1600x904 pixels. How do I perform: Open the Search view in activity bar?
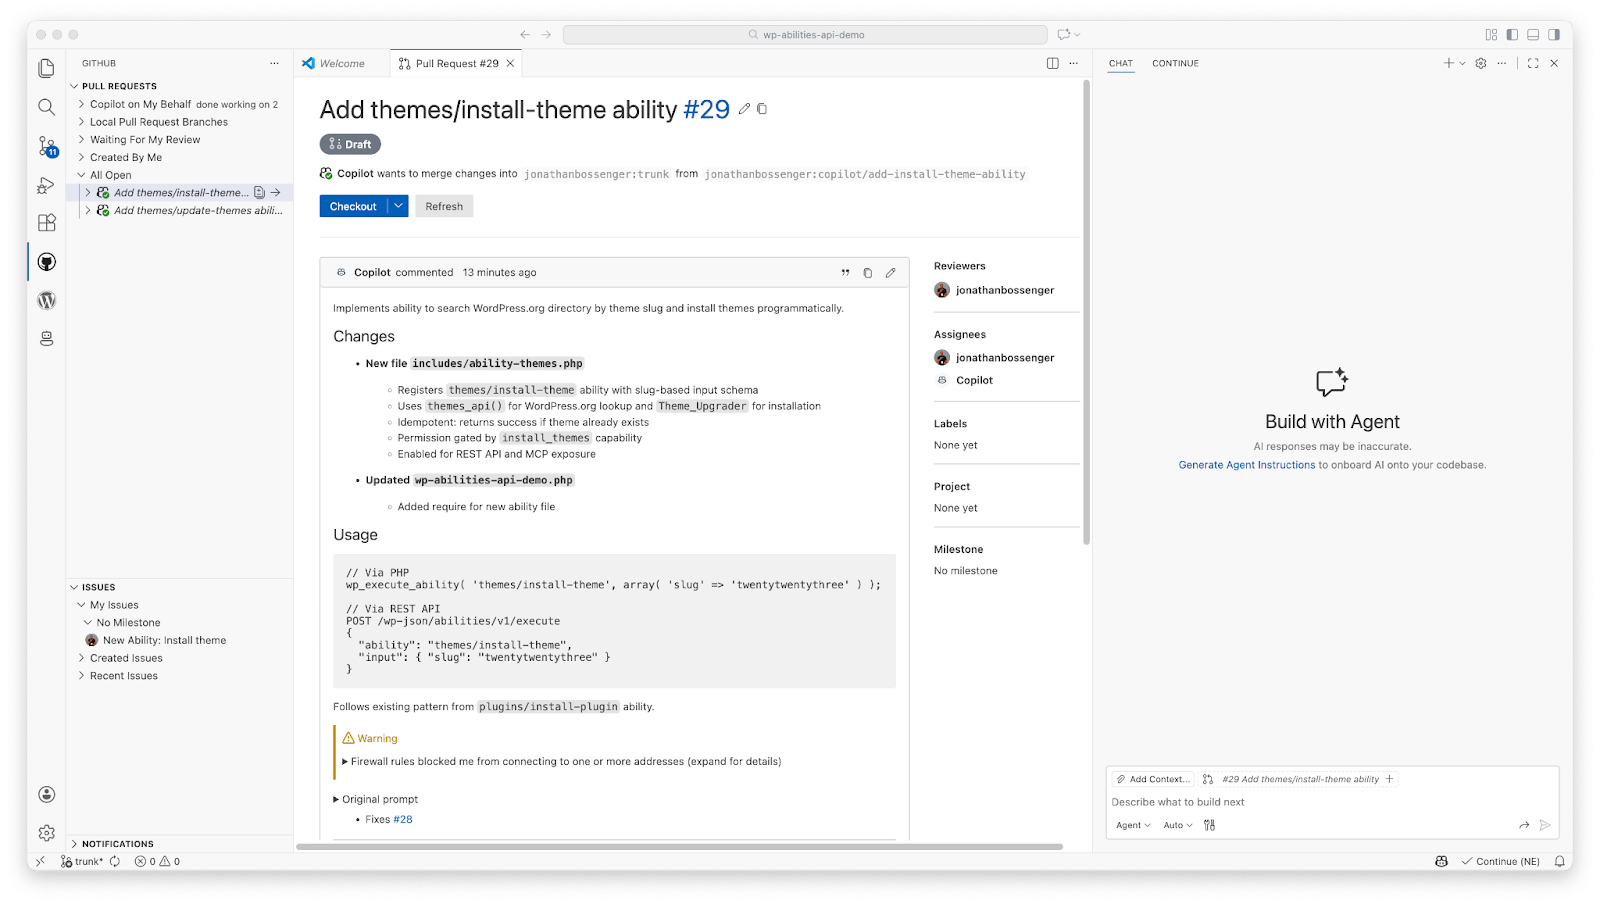pos(46,107)
